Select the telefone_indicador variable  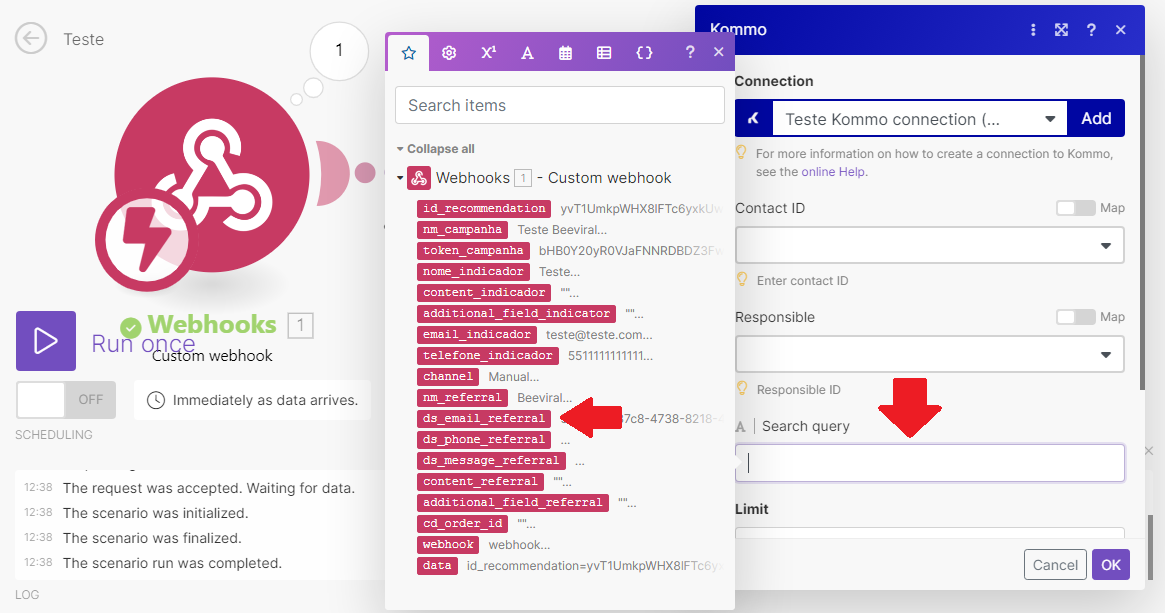pyautogui.click(x=487, y=355)
